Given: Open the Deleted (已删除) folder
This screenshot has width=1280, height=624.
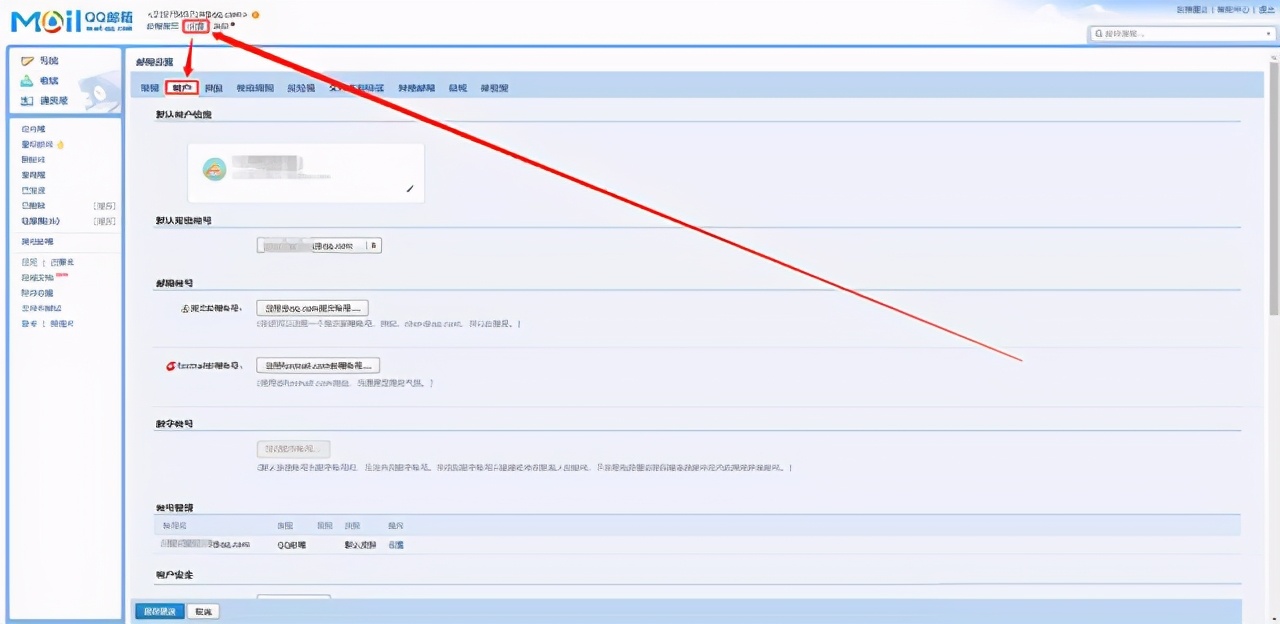Looking at the screenshot, I should click(33, 205).
